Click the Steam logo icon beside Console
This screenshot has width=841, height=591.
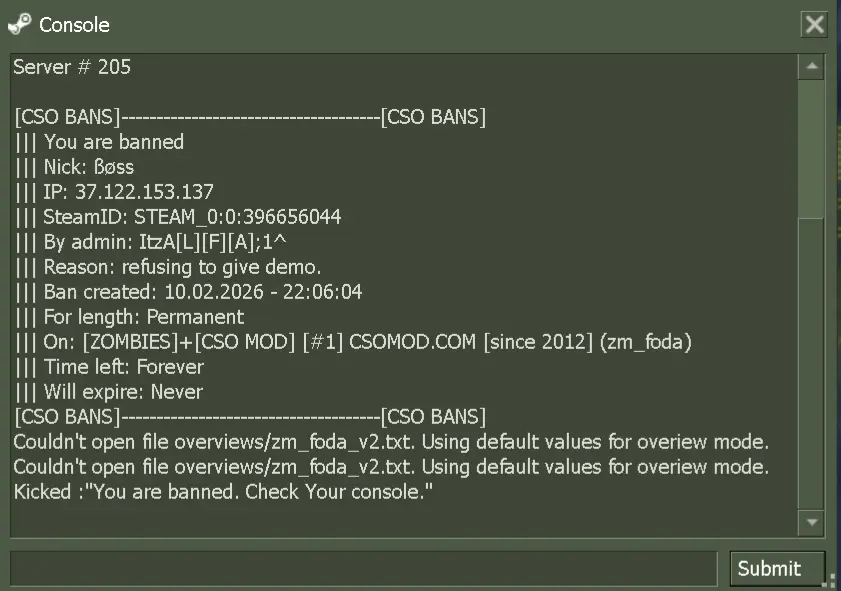point(20,24)
